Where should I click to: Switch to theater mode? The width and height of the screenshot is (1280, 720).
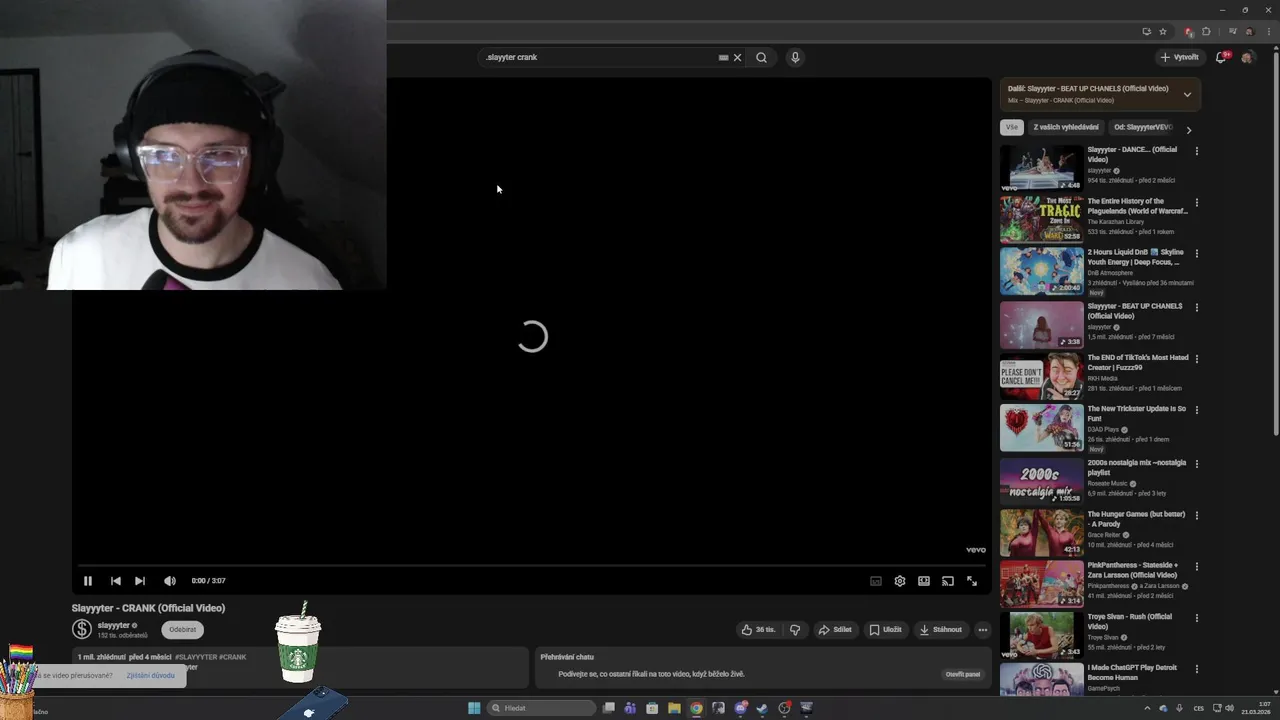pyautogui.click(x=924, y=581)
